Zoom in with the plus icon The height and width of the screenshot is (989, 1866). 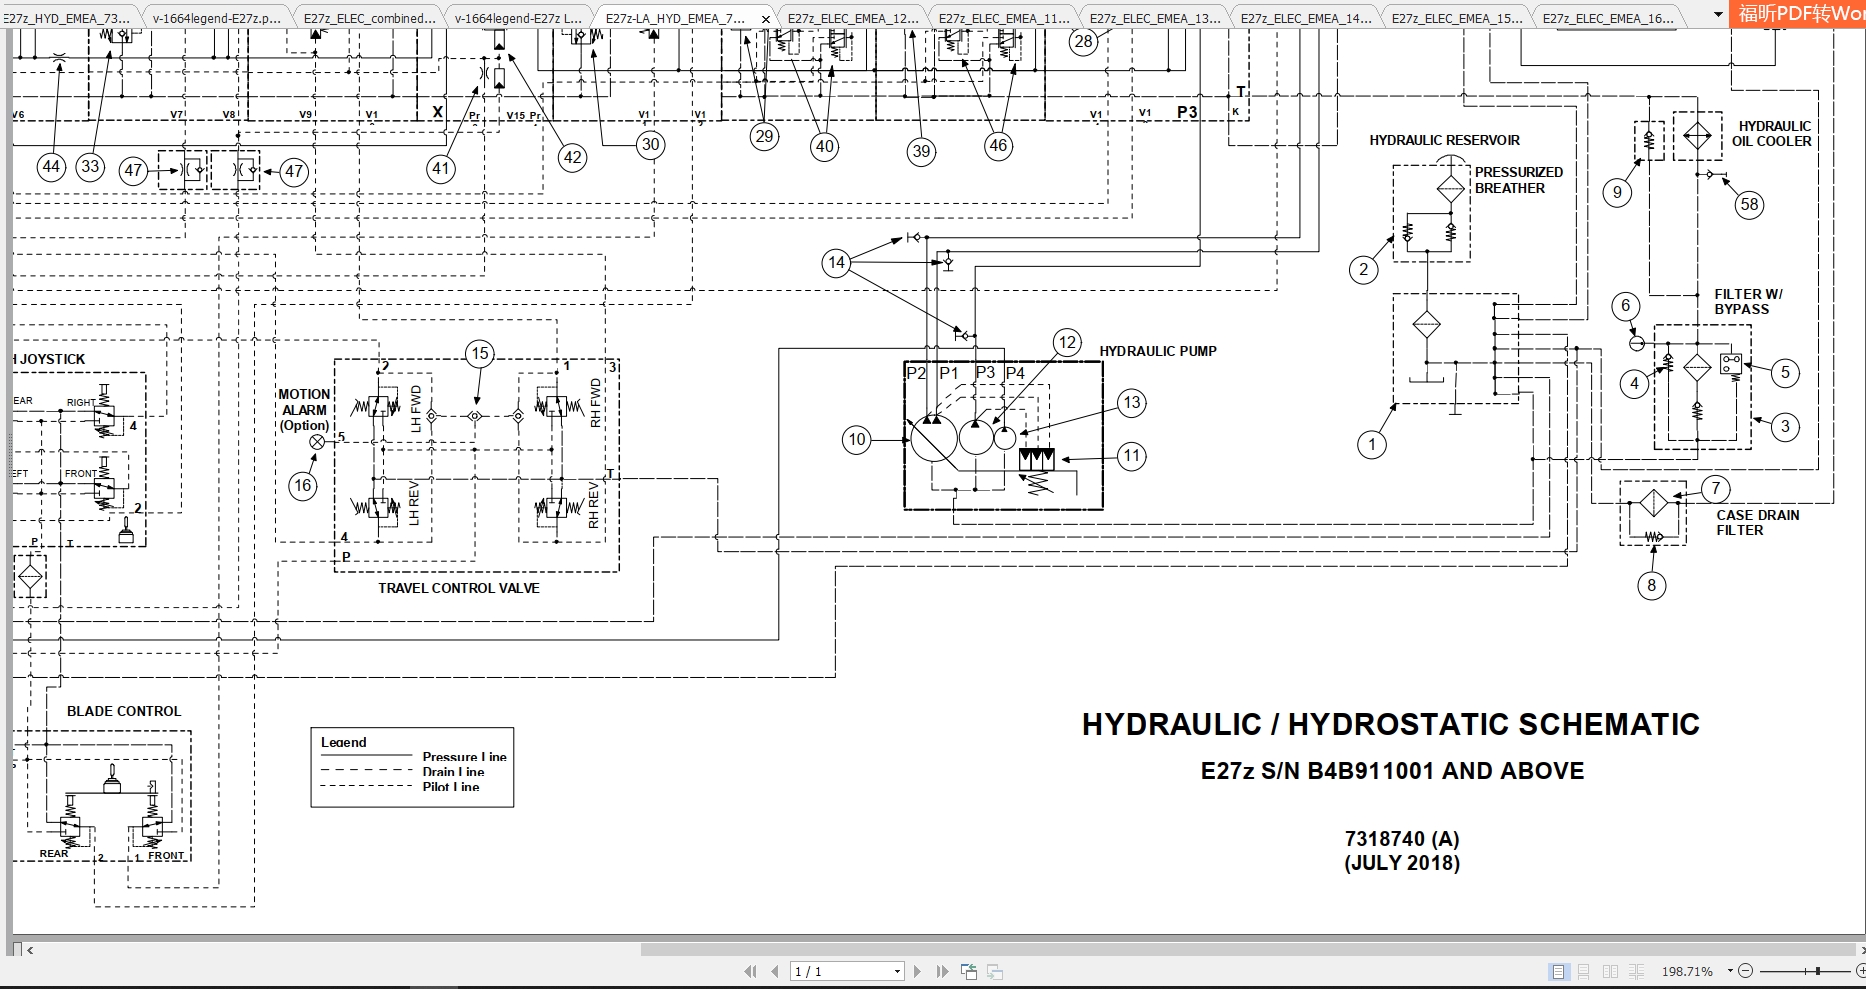1861,971
